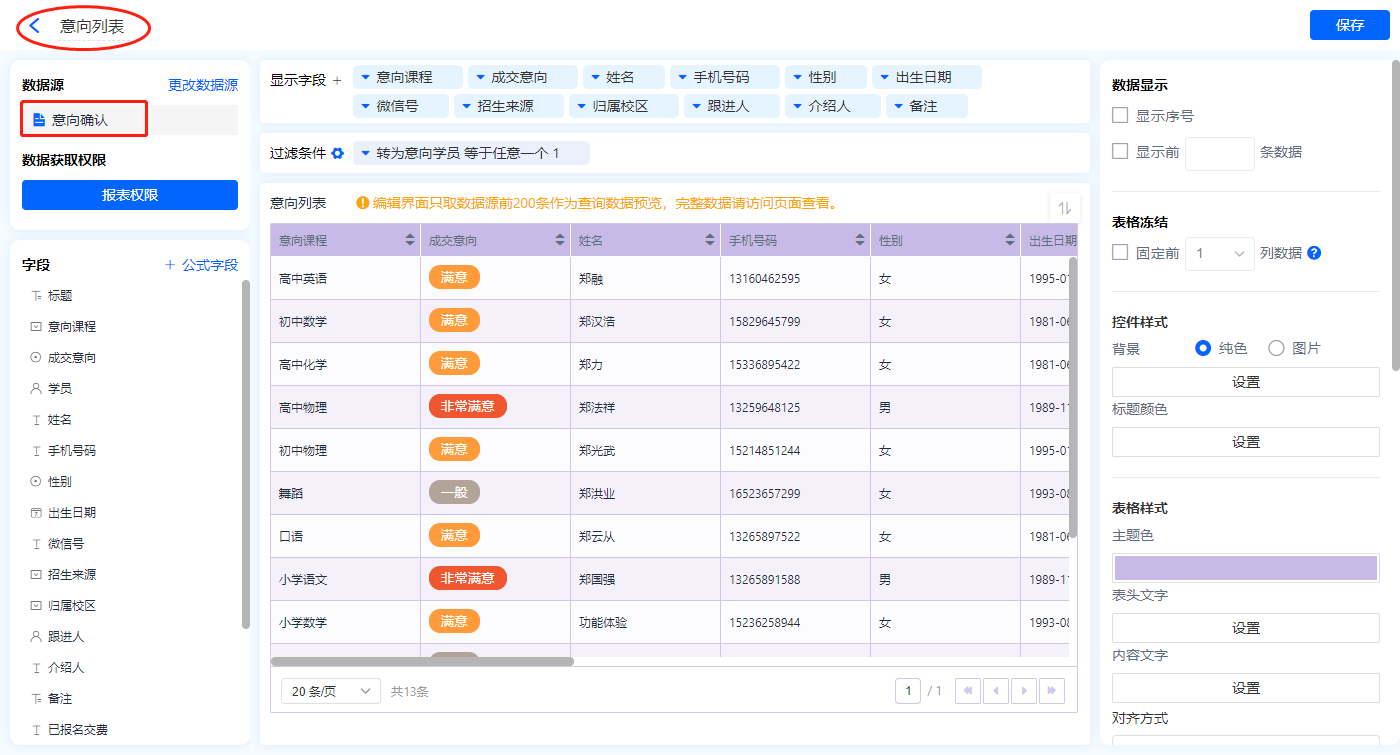
Task: Select the 招生来源 field in the field list
Action: tap(72, 575)
